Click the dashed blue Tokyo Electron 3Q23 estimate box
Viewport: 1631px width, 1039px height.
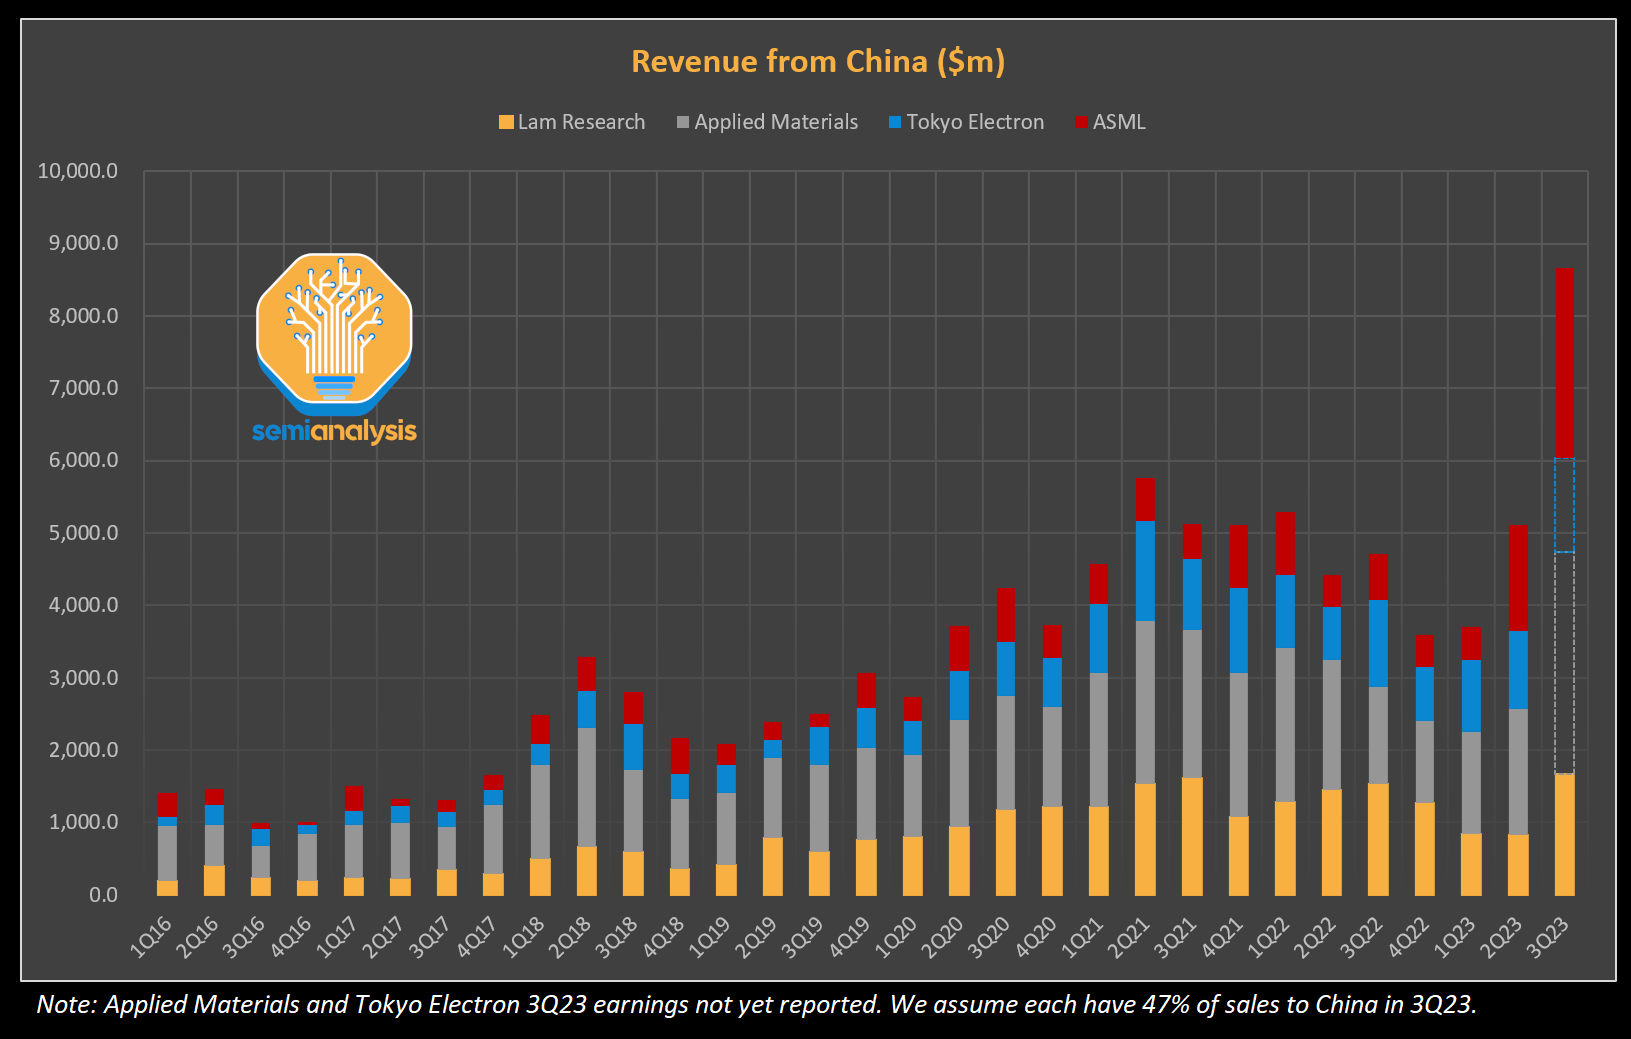(1564, 505)
